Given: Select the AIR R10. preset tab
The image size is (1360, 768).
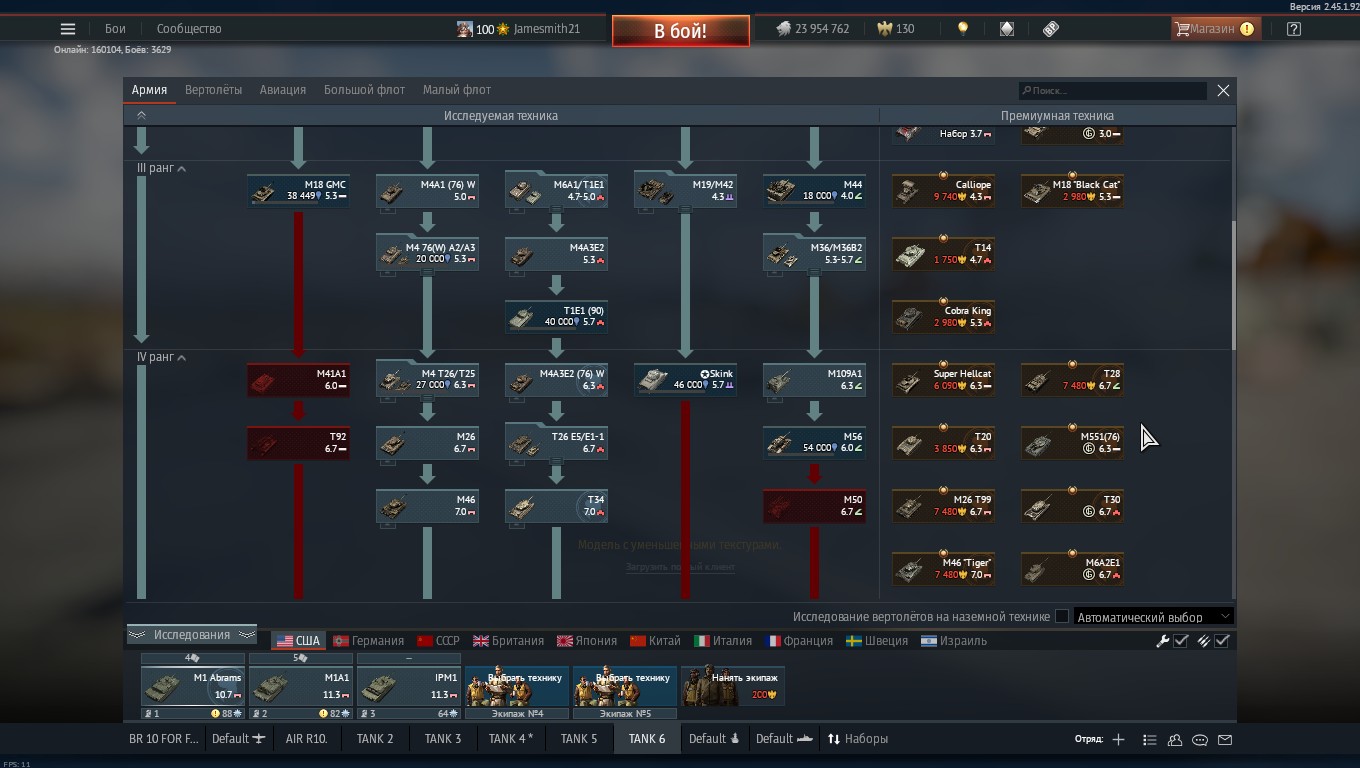Looking at the screenshot, I should click(307, 739).
